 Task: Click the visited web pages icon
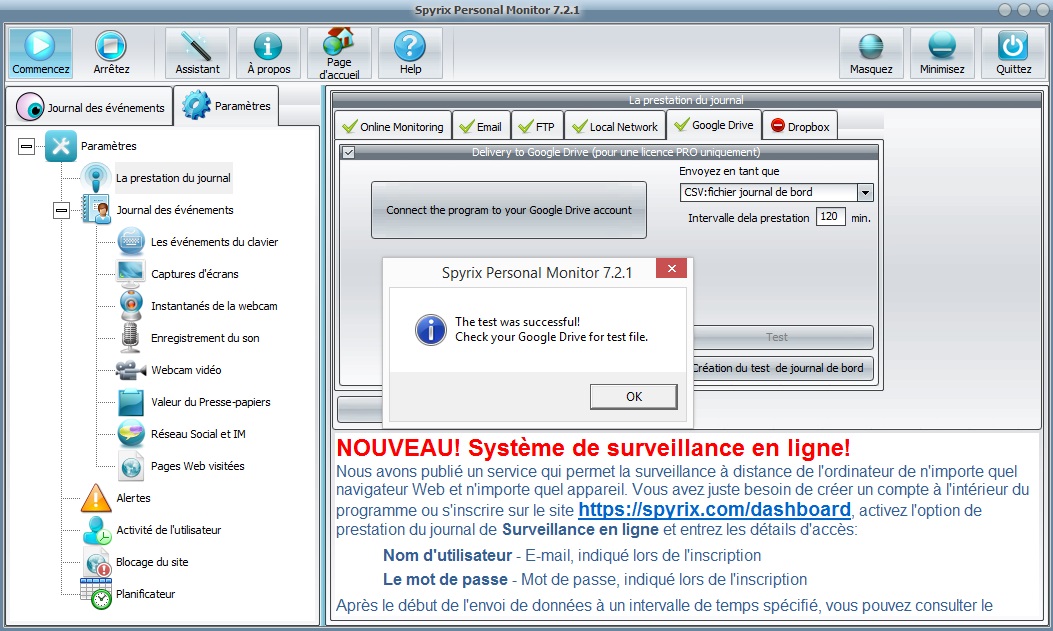(131, 466)
